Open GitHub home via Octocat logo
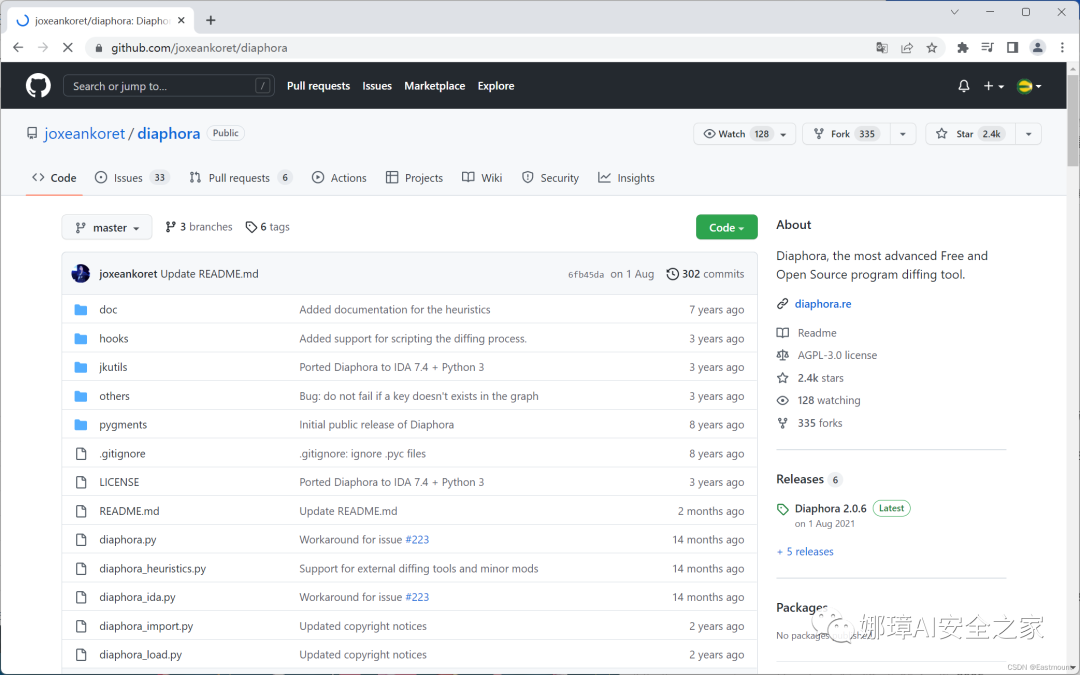This screenshot has height=675, width=1080. point(38,85)
